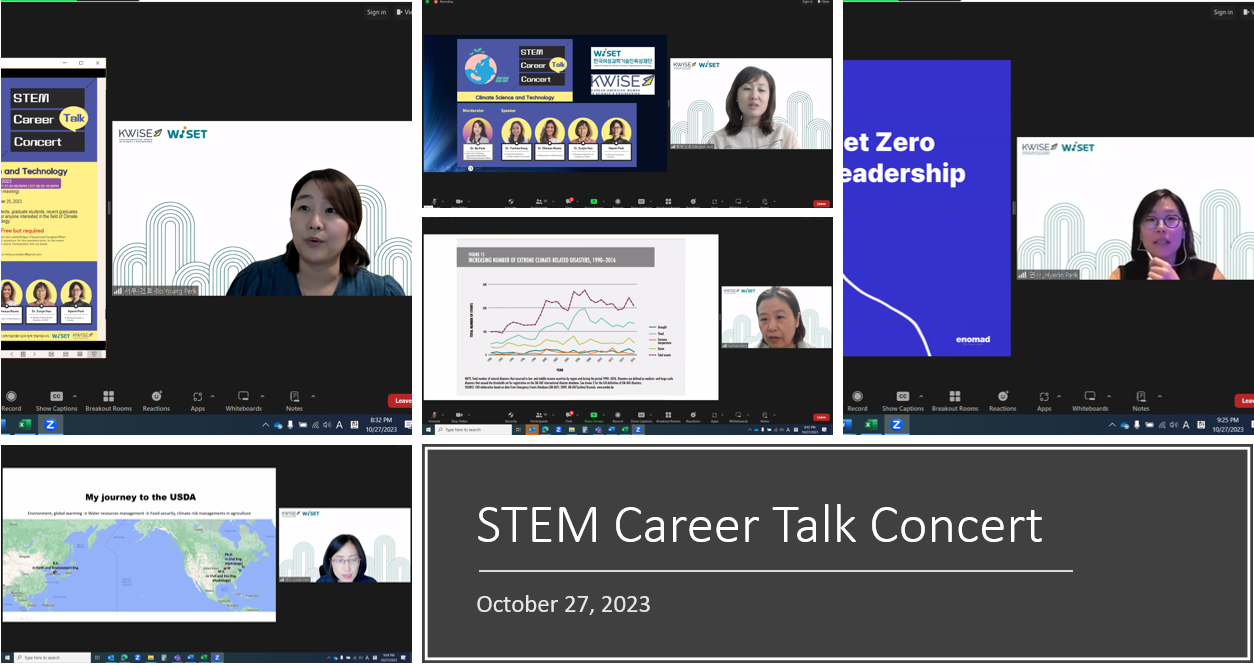
Task: Expand the caret beside Apps in the Net Zero window
Action: click(x=1057, y=396)
